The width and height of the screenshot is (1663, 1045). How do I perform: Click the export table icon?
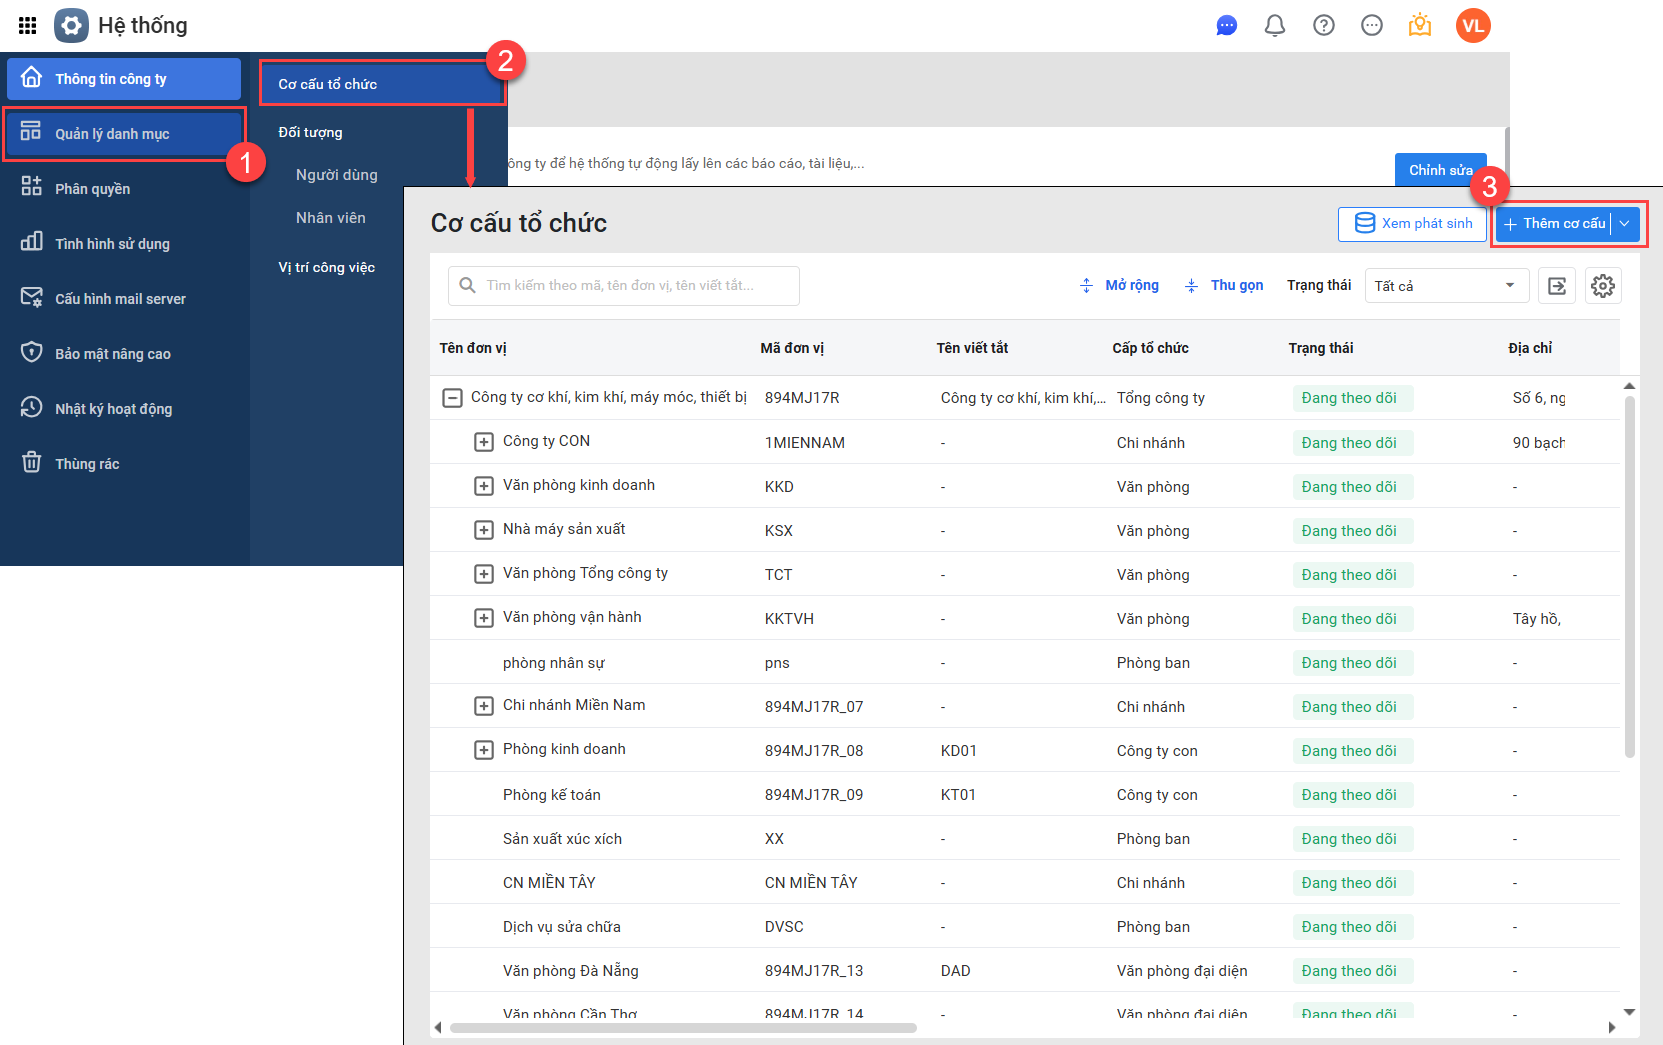click(1556, 286)
